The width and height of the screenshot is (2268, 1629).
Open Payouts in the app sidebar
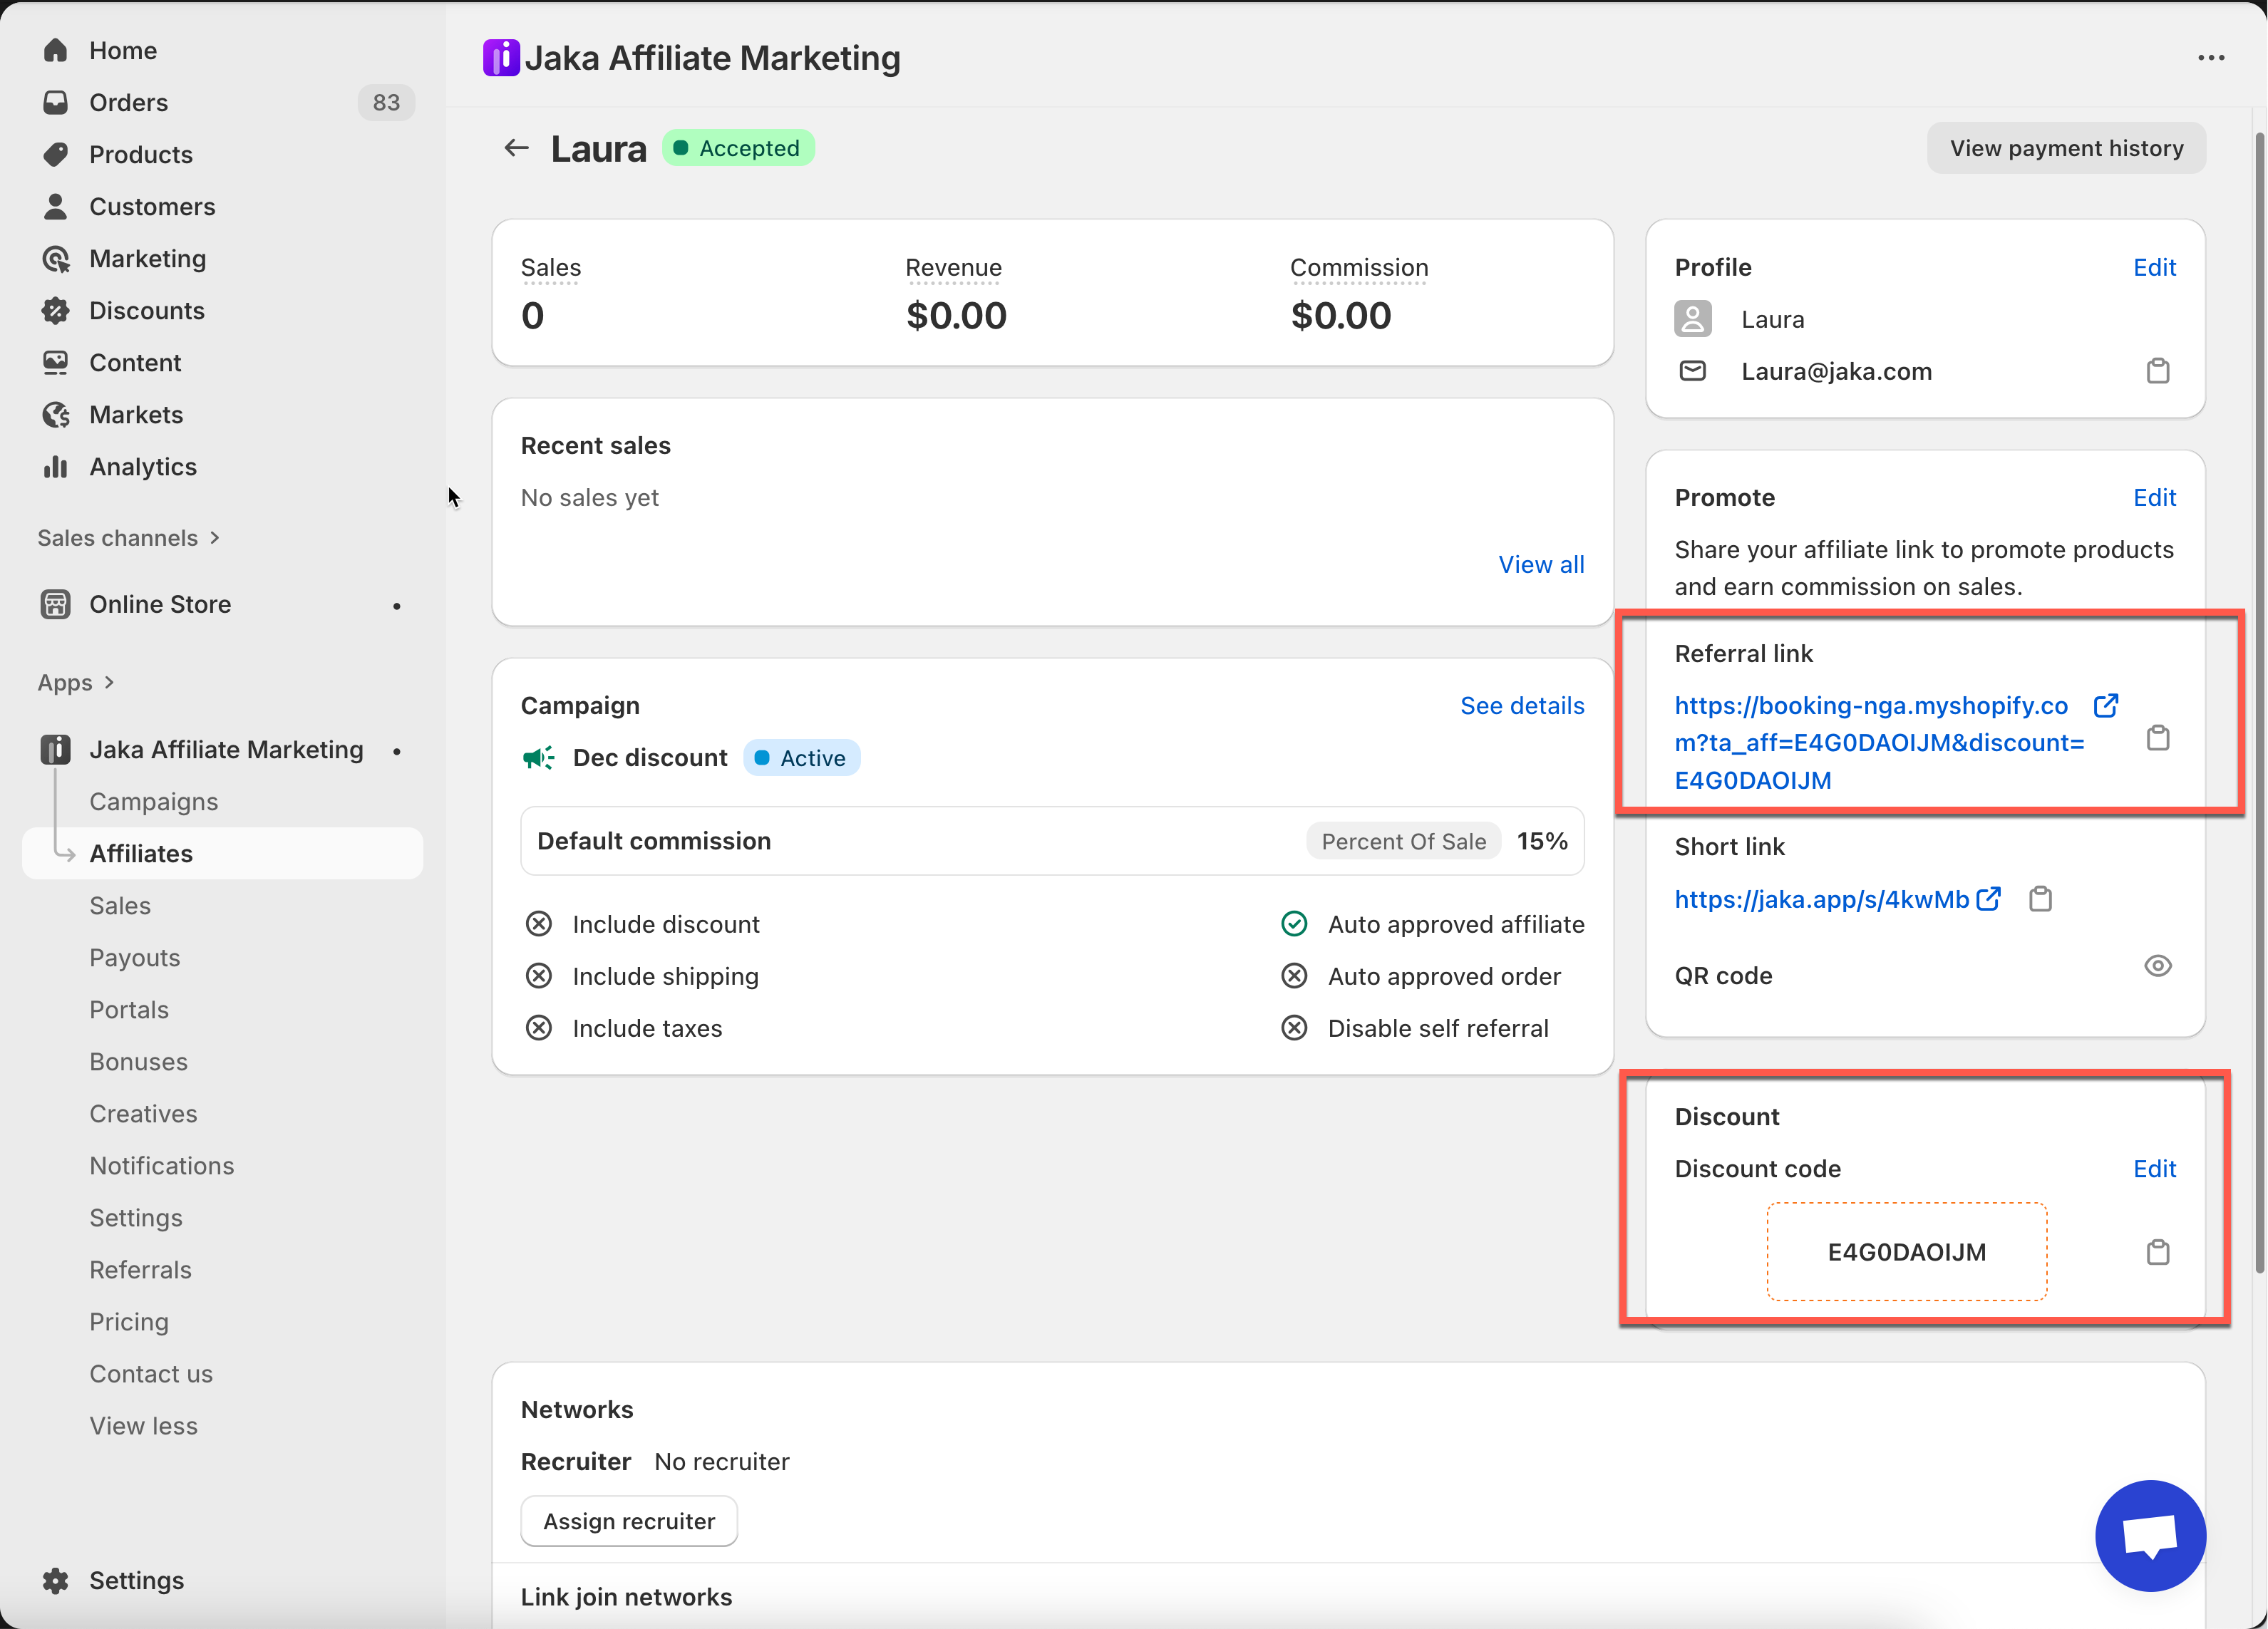coord(135,957)
